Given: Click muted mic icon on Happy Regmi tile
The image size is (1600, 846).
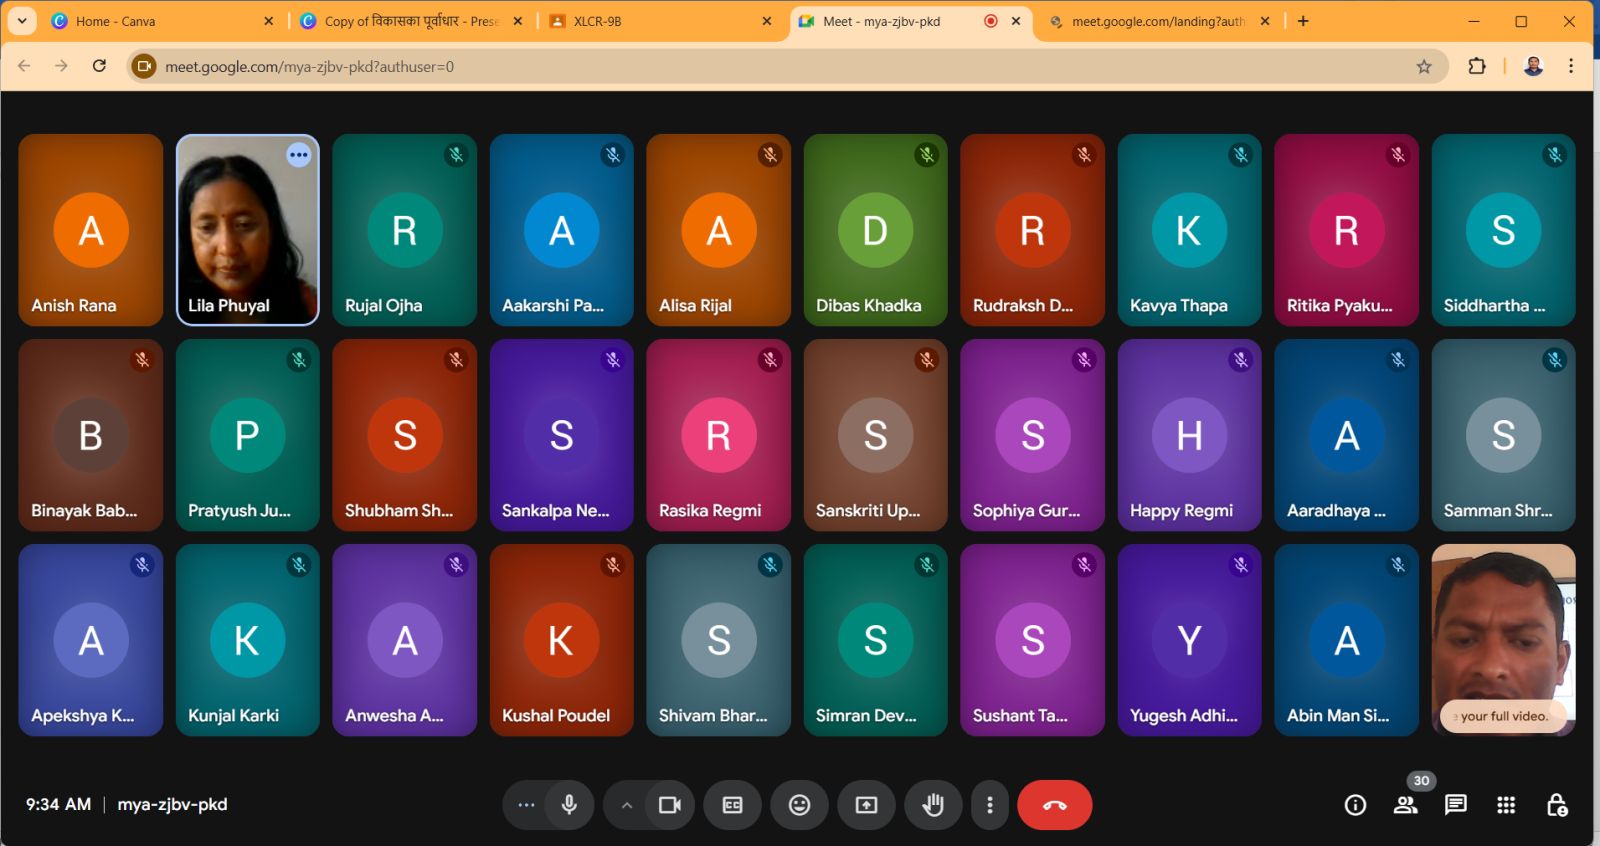Looking at the screenshot, I should click(1241, 360).
